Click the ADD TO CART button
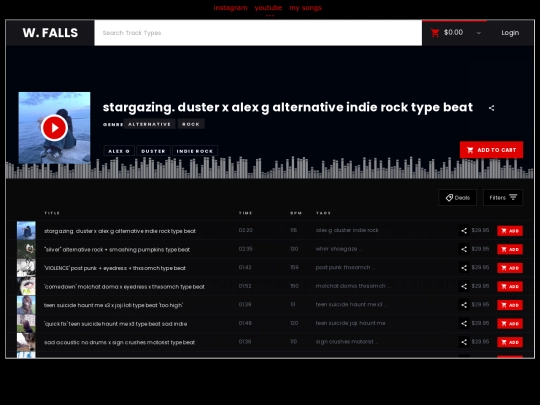 pos(491,150)
